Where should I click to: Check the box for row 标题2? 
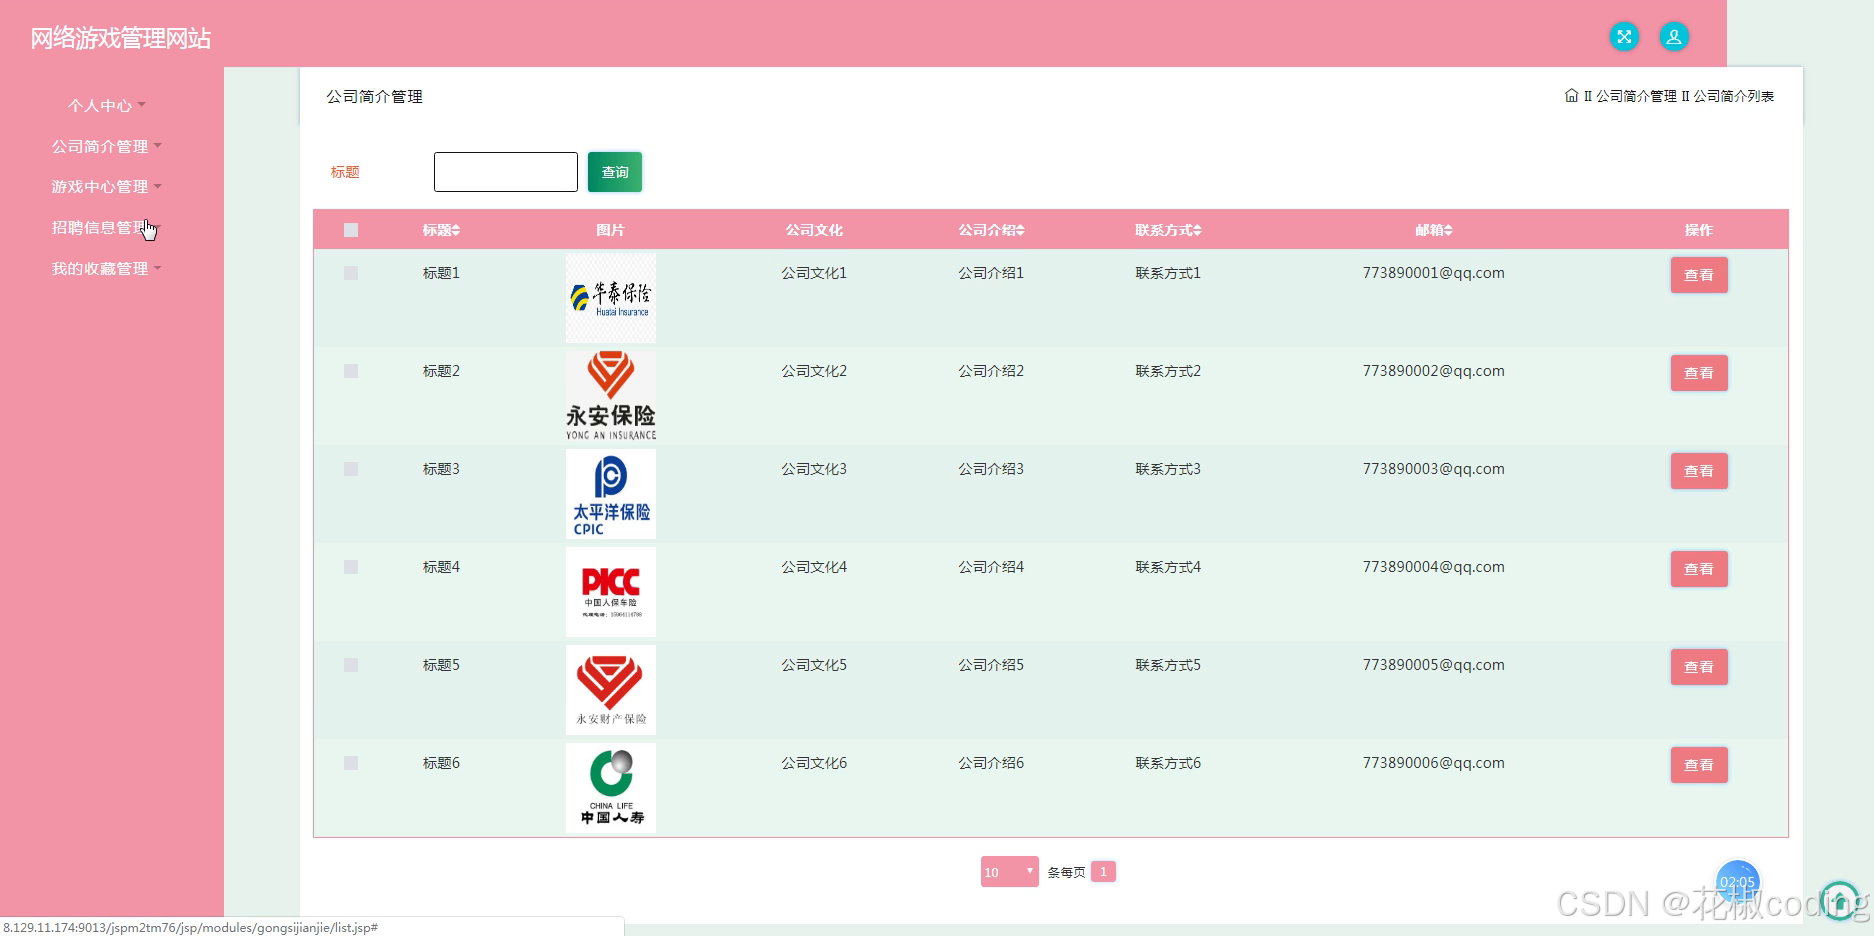[x=351, y=371]
